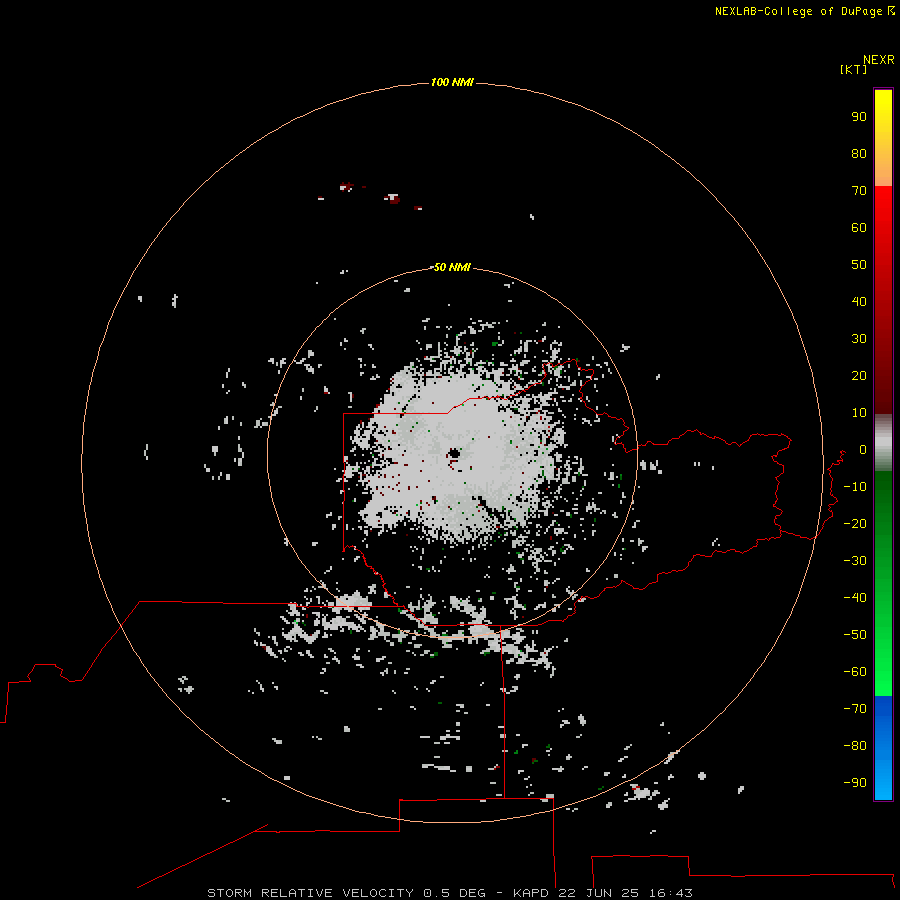Click the 0 value on velocity scale
900x900 pixels.
pos(862,450)
